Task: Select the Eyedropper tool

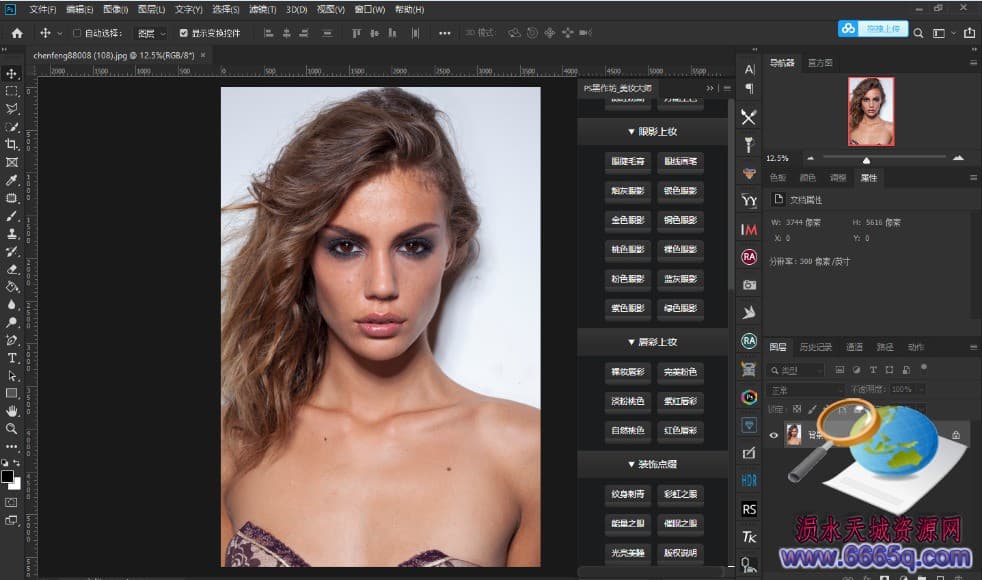Action: (12, 180)
